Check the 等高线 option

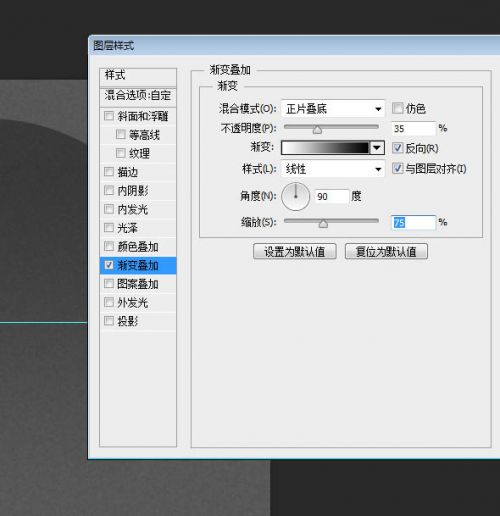[121, 135]
